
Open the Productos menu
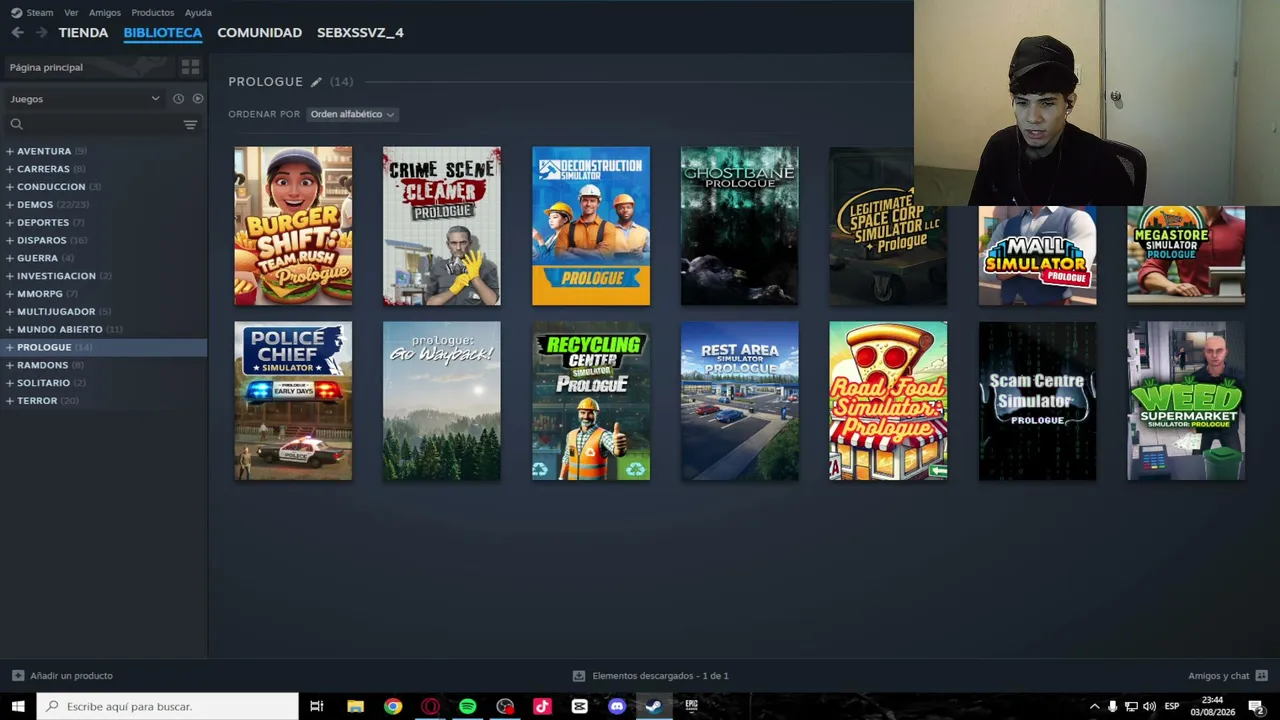[x=153, y=12]
